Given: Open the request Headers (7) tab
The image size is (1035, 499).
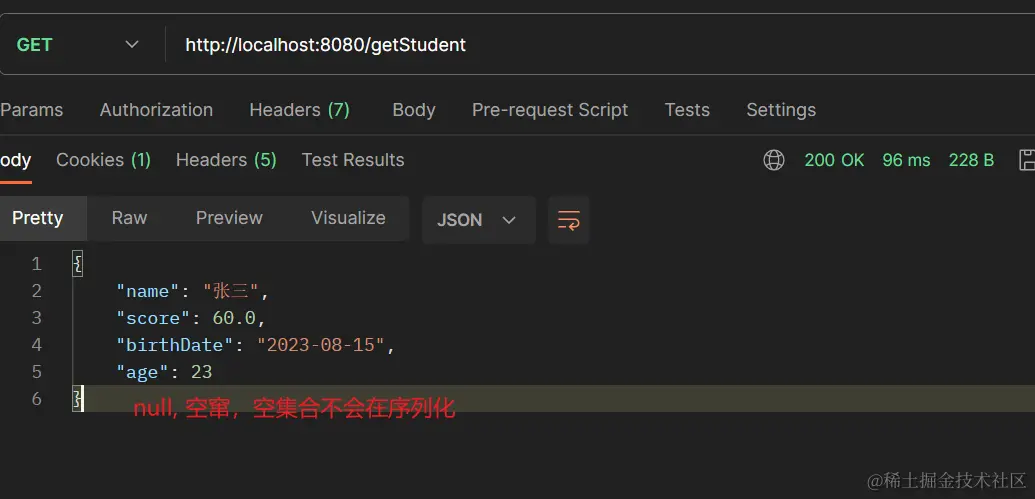Looking at the screenshot, I should (300, 110).
